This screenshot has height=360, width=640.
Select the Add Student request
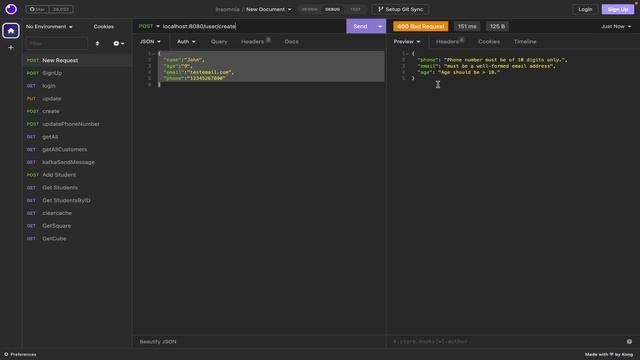(77, 175)
